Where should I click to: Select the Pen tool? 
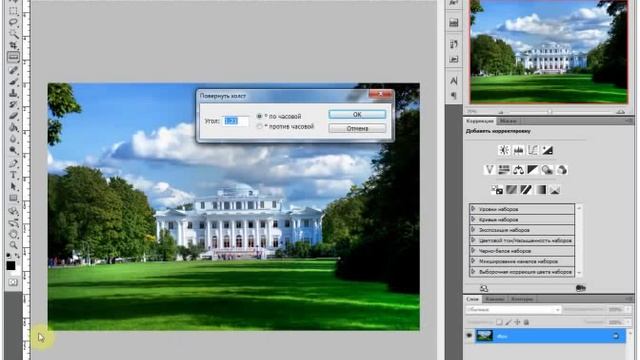(13, 164)
